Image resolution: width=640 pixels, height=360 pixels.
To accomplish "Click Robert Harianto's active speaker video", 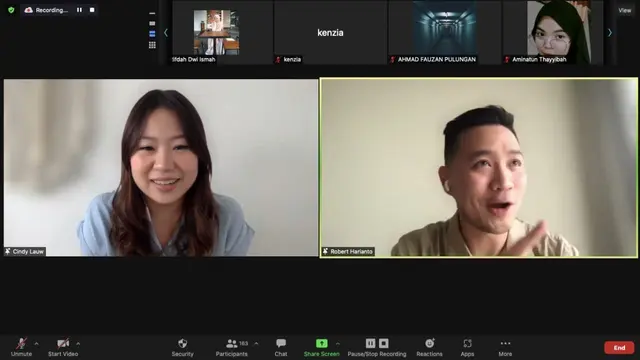I will [479, 167].
